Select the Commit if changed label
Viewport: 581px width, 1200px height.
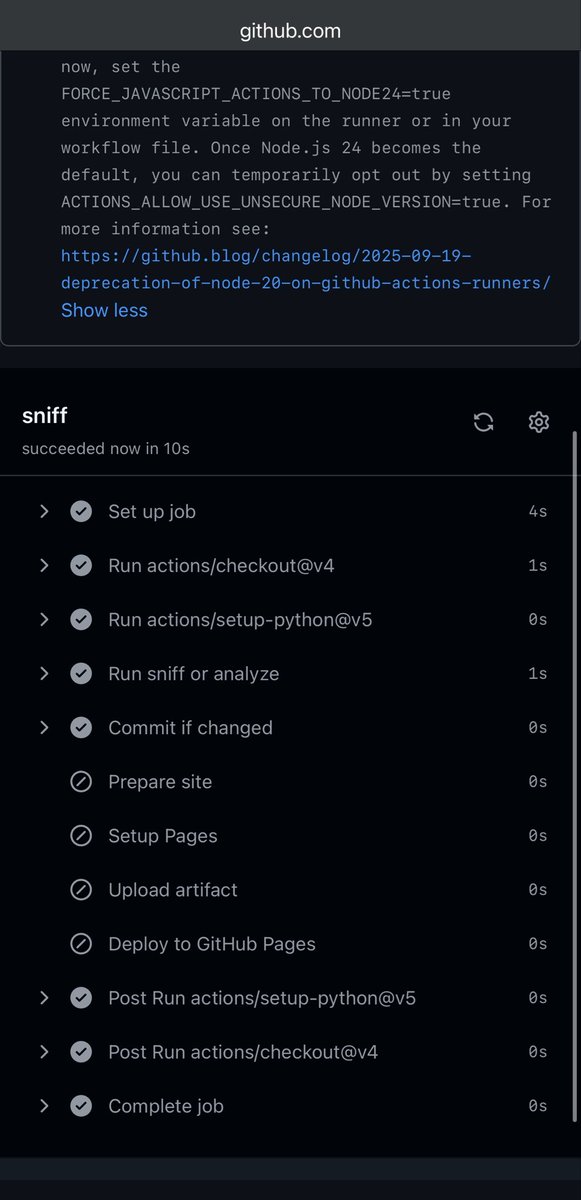pyautogui.click(x=190, y=728)
